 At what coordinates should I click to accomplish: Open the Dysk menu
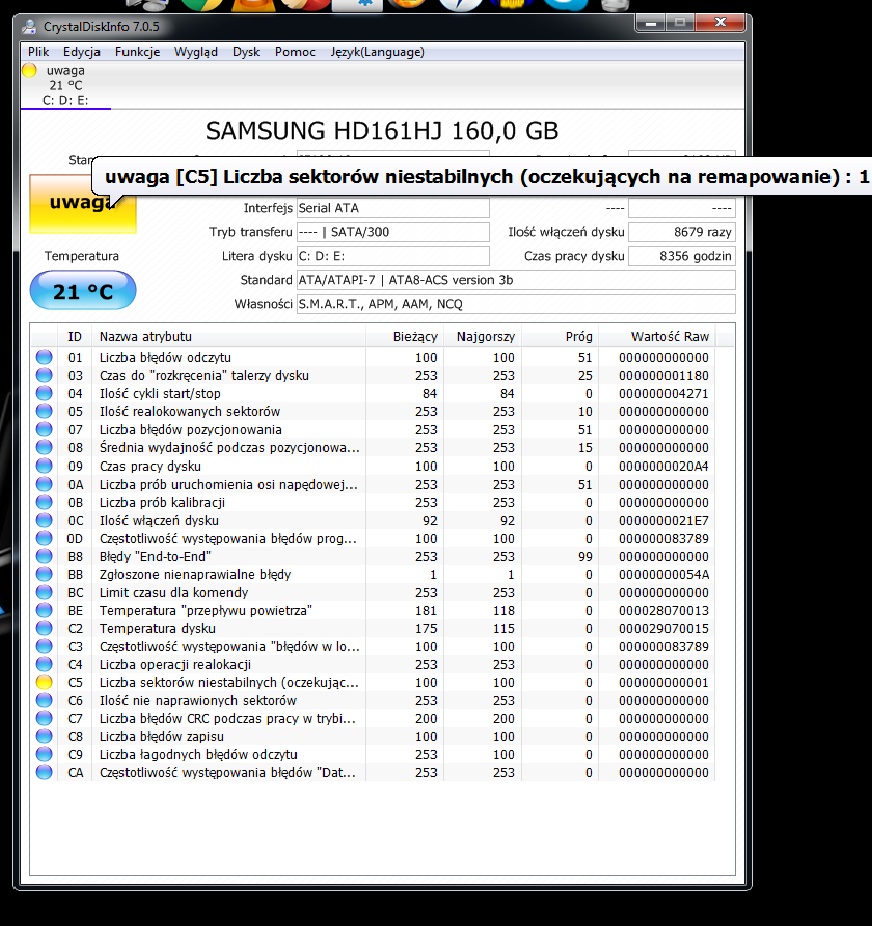[x=246, y=52]
